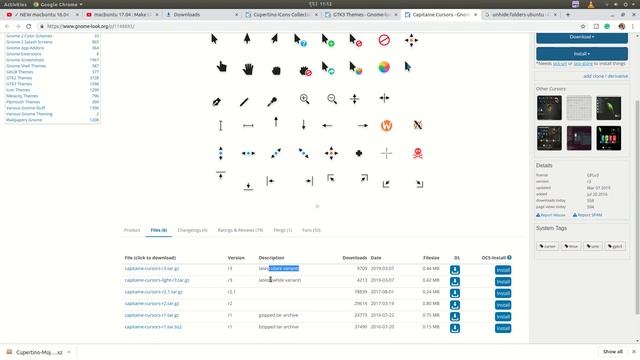Click the Report SPAM link
640x360 pixels.
coord(587,215)
